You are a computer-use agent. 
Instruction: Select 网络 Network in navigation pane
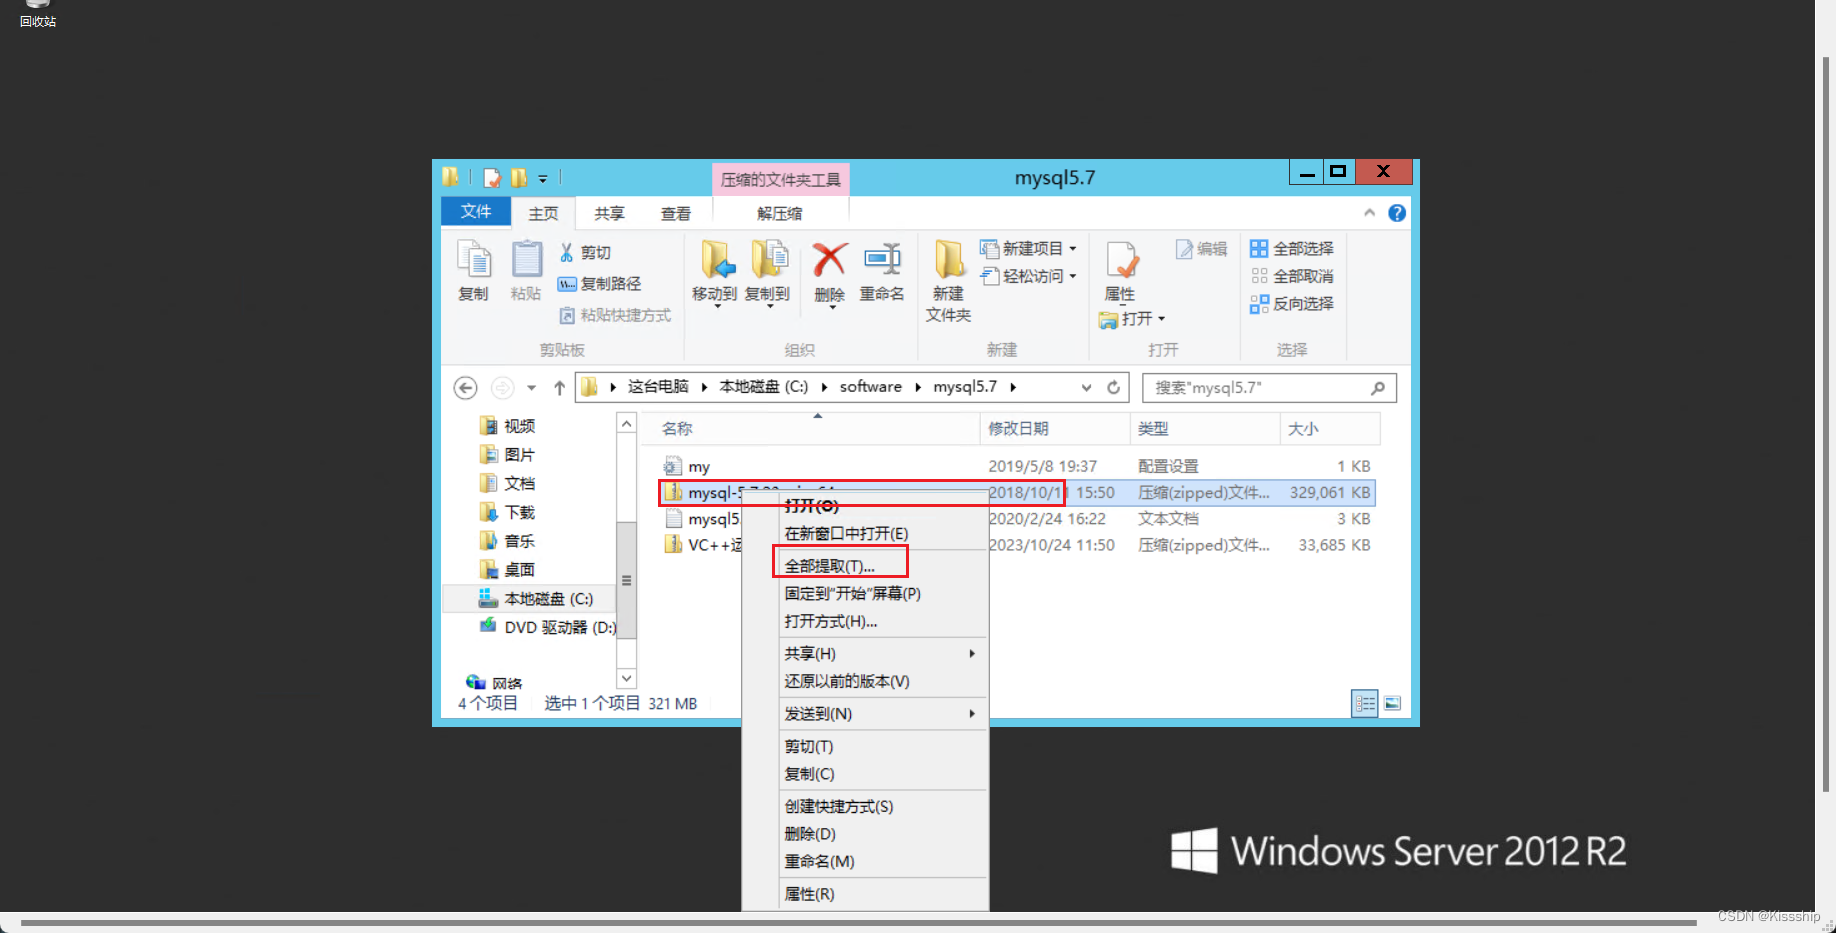point(495,684)
